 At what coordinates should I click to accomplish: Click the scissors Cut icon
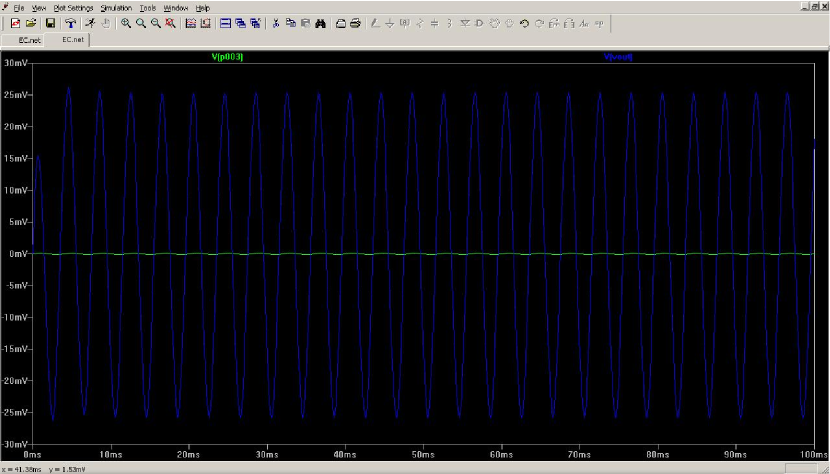(276, 22)
